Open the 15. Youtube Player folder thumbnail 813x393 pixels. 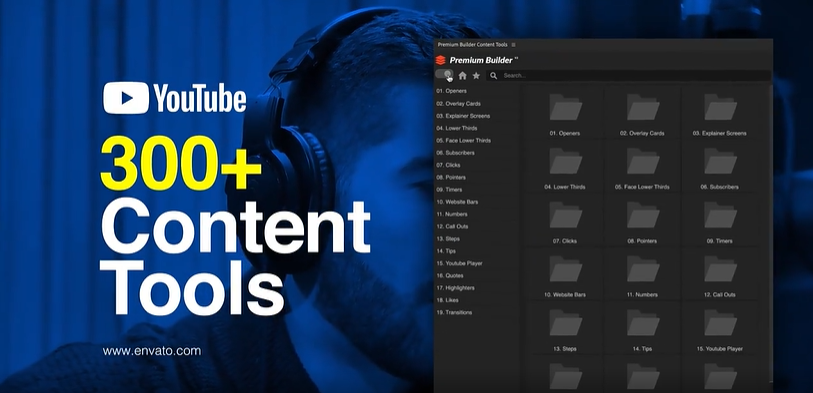(720, 323)
